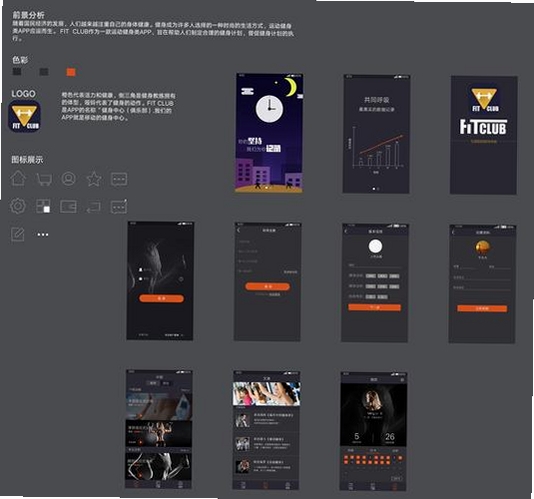Image resolution: width=534 pixels, height=499 pixels.
Task: Tap the orange rounded button on register screen
Action: (x=268, y=286)
